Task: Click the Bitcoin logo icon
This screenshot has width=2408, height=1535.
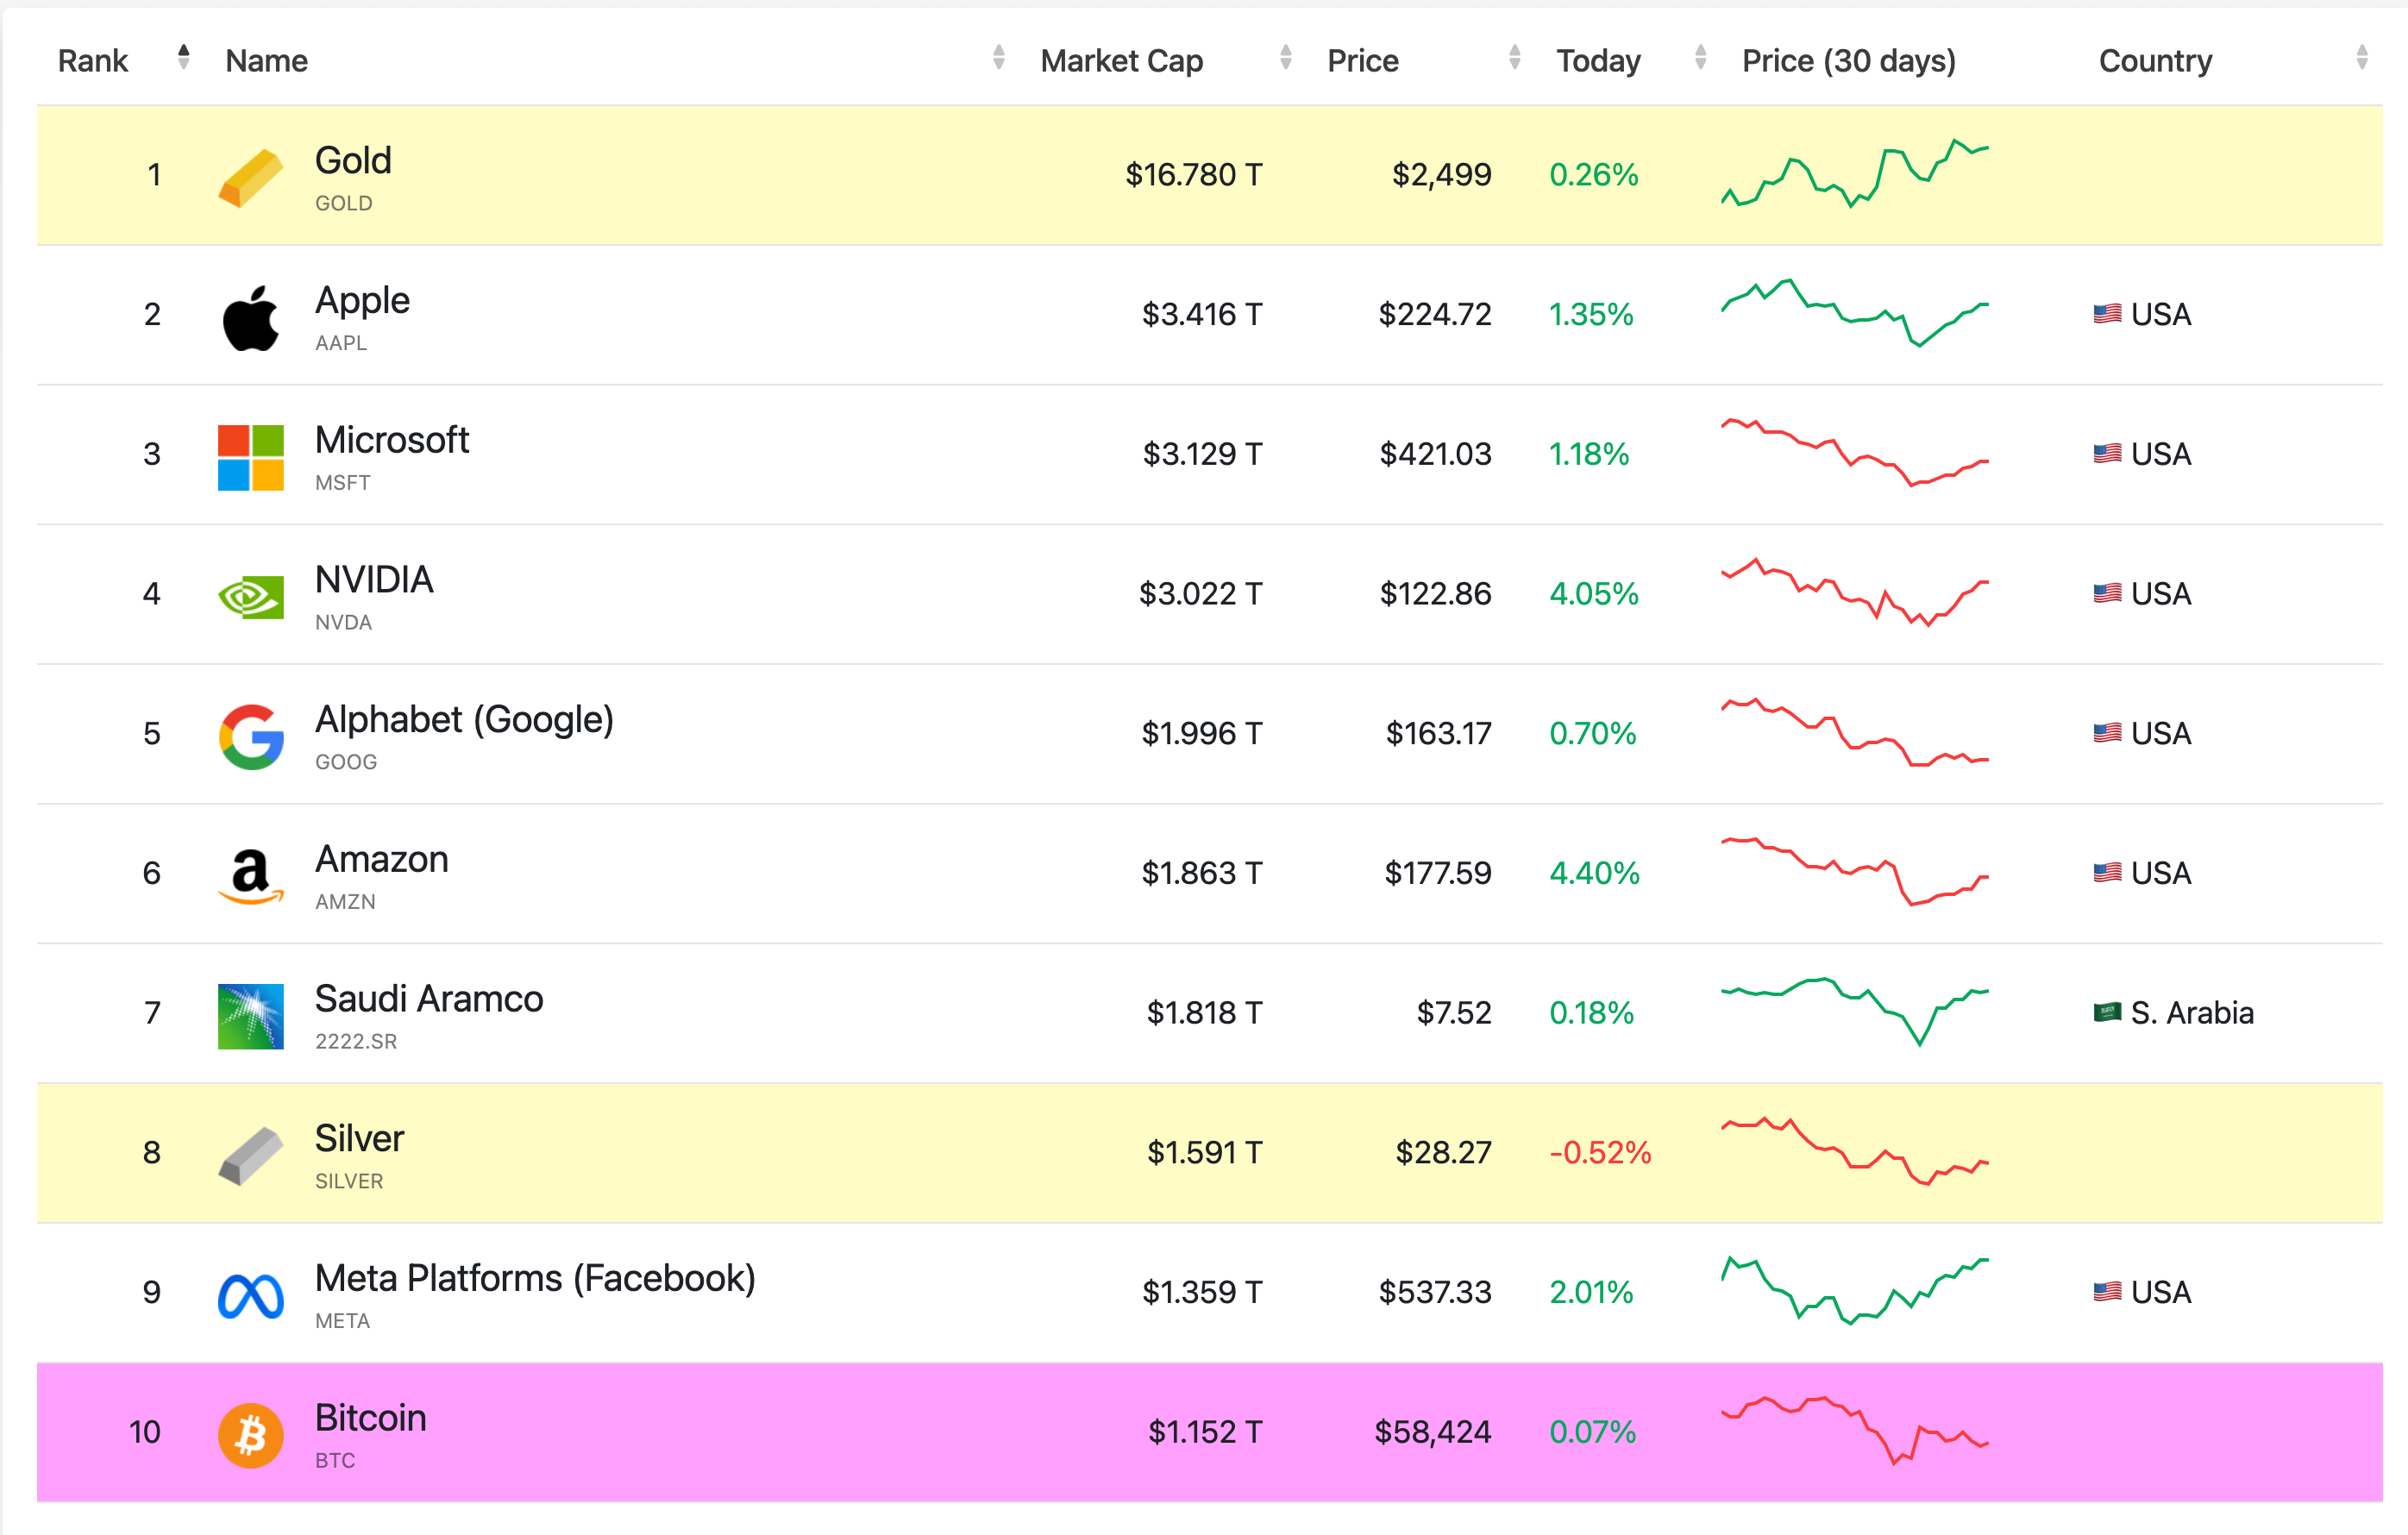Action: tap(250, 1435)
